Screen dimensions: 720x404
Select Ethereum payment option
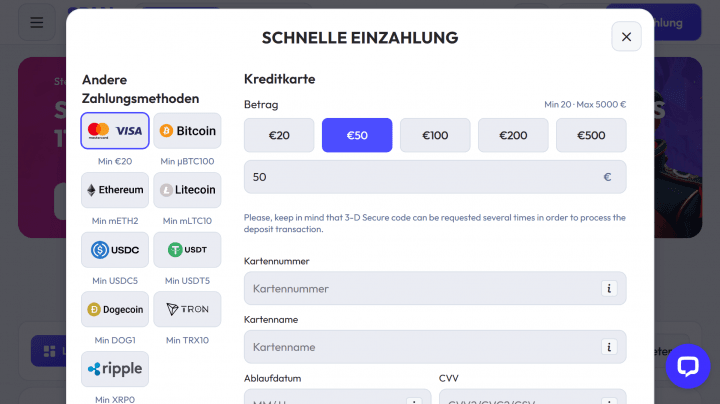coord(115,190)
